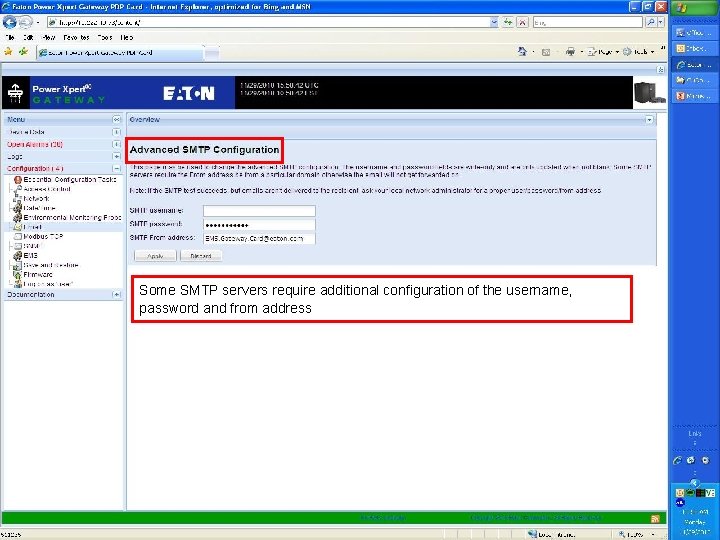Screen dimensions: 720x540
Task: Click the Discard button
Action: 201,256
